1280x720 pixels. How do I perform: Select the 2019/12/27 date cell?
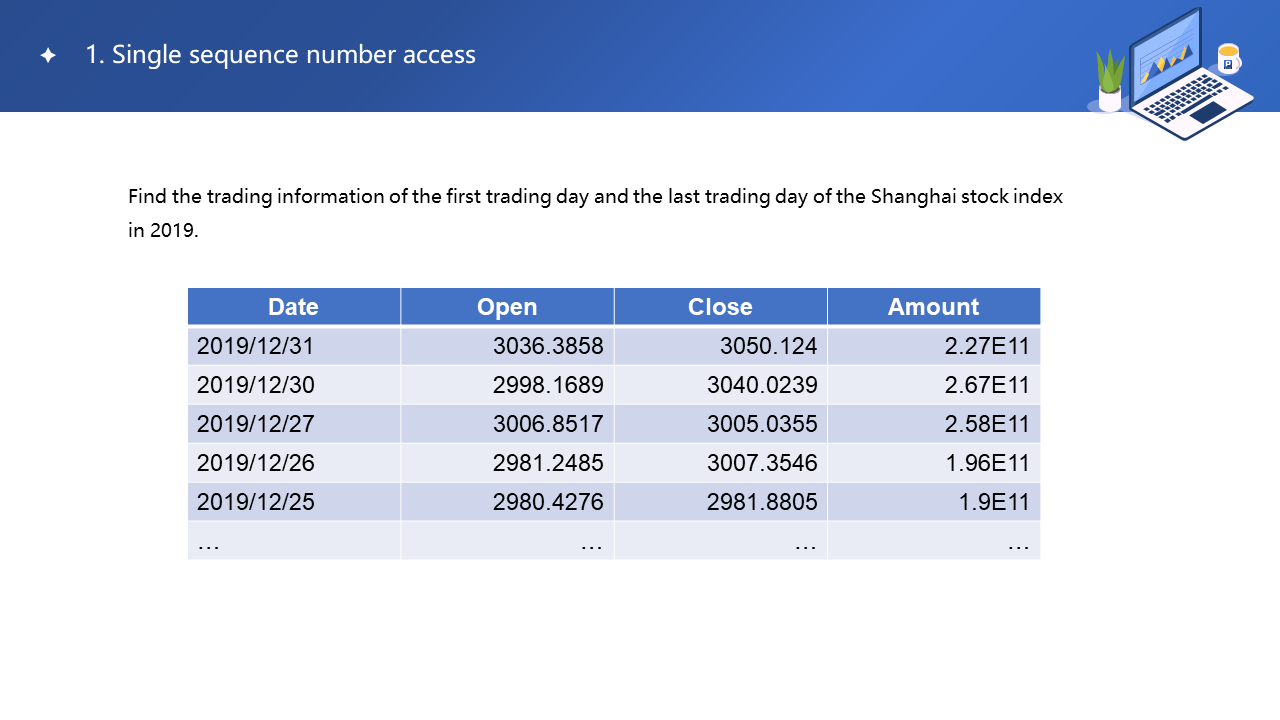(x=256, y=424)
